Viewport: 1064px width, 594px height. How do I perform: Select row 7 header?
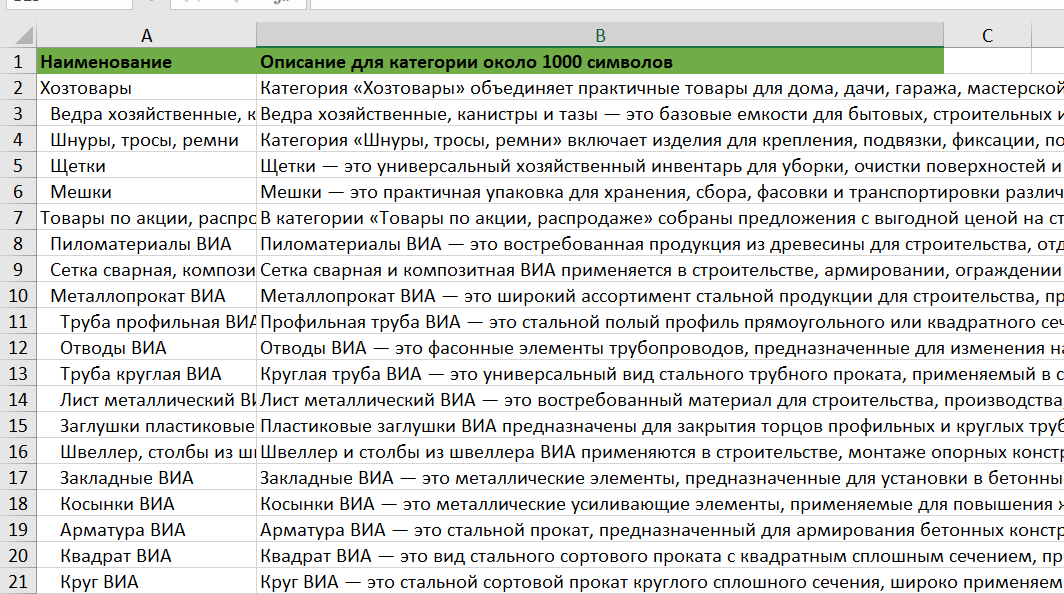(18, 218)
